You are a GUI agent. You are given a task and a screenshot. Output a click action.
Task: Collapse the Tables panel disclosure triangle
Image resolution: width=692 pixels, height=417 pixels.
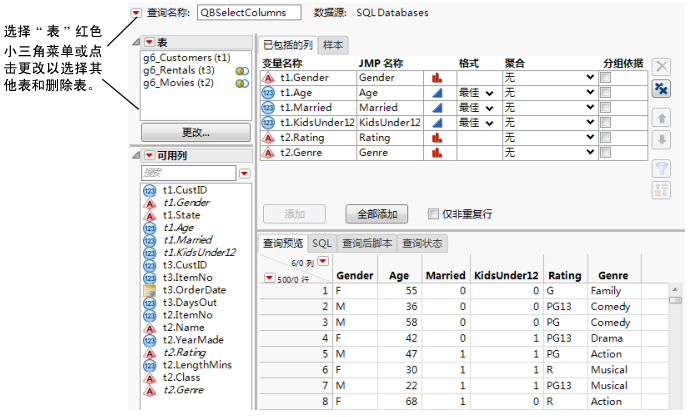tap(136, 42)
